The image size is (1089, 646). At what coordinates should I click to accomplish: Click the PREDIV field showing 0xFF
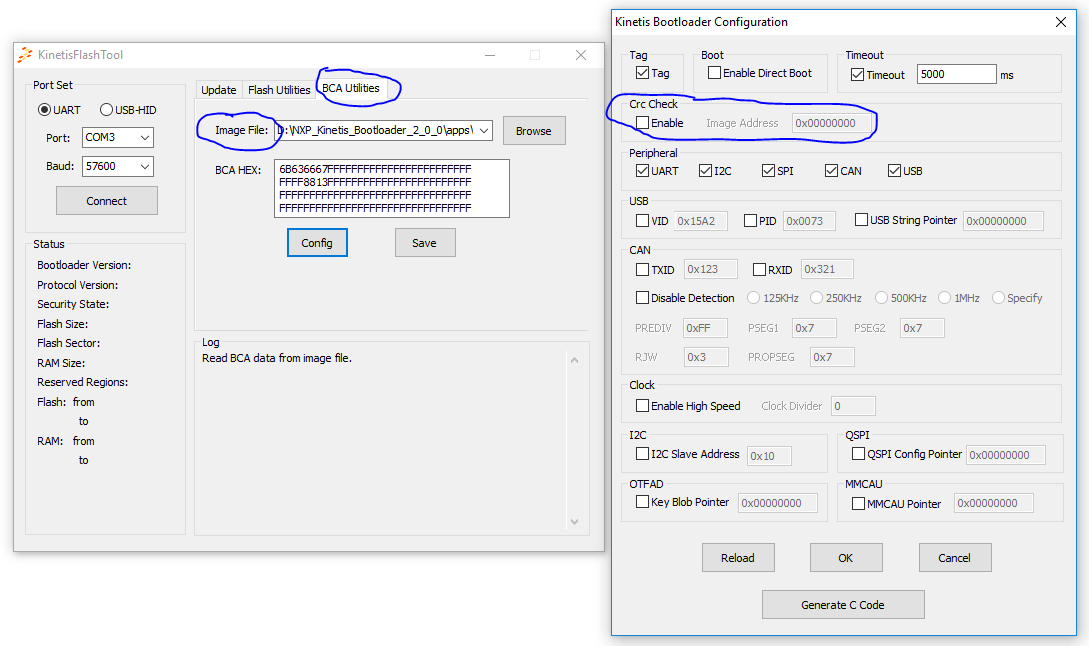pyautogui.click(x=706, y=328)
